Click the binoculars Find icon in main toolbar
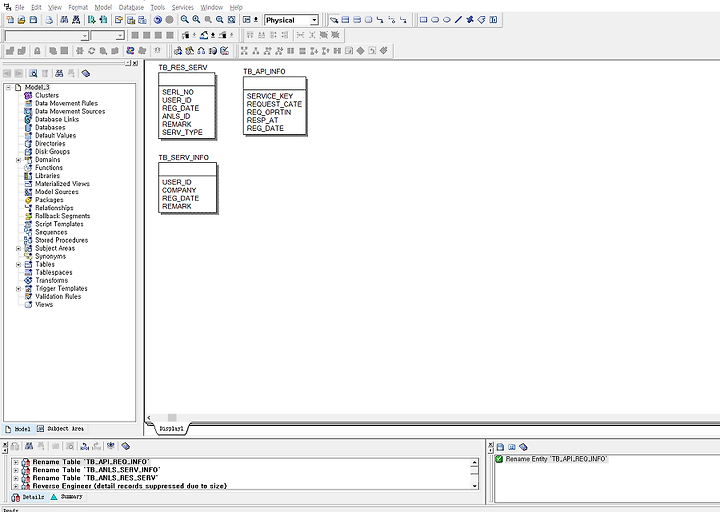The image size is (720, 512). coord(64,20)
